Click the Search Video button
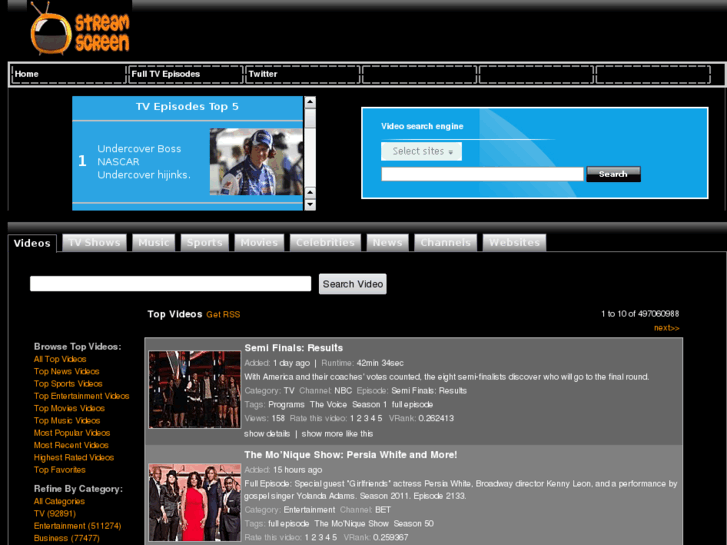Viewport: 727px width, 545px height. (x=353, y=284)
